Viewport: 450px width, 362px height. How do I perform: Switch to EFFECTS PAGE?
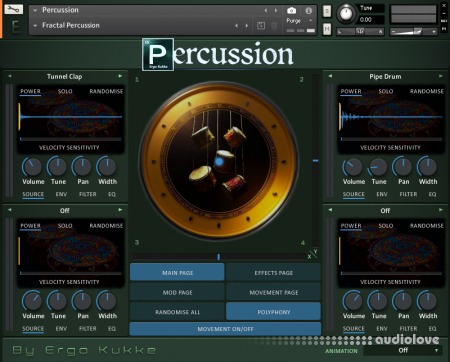pyautogui.click(x=273, y=272)
